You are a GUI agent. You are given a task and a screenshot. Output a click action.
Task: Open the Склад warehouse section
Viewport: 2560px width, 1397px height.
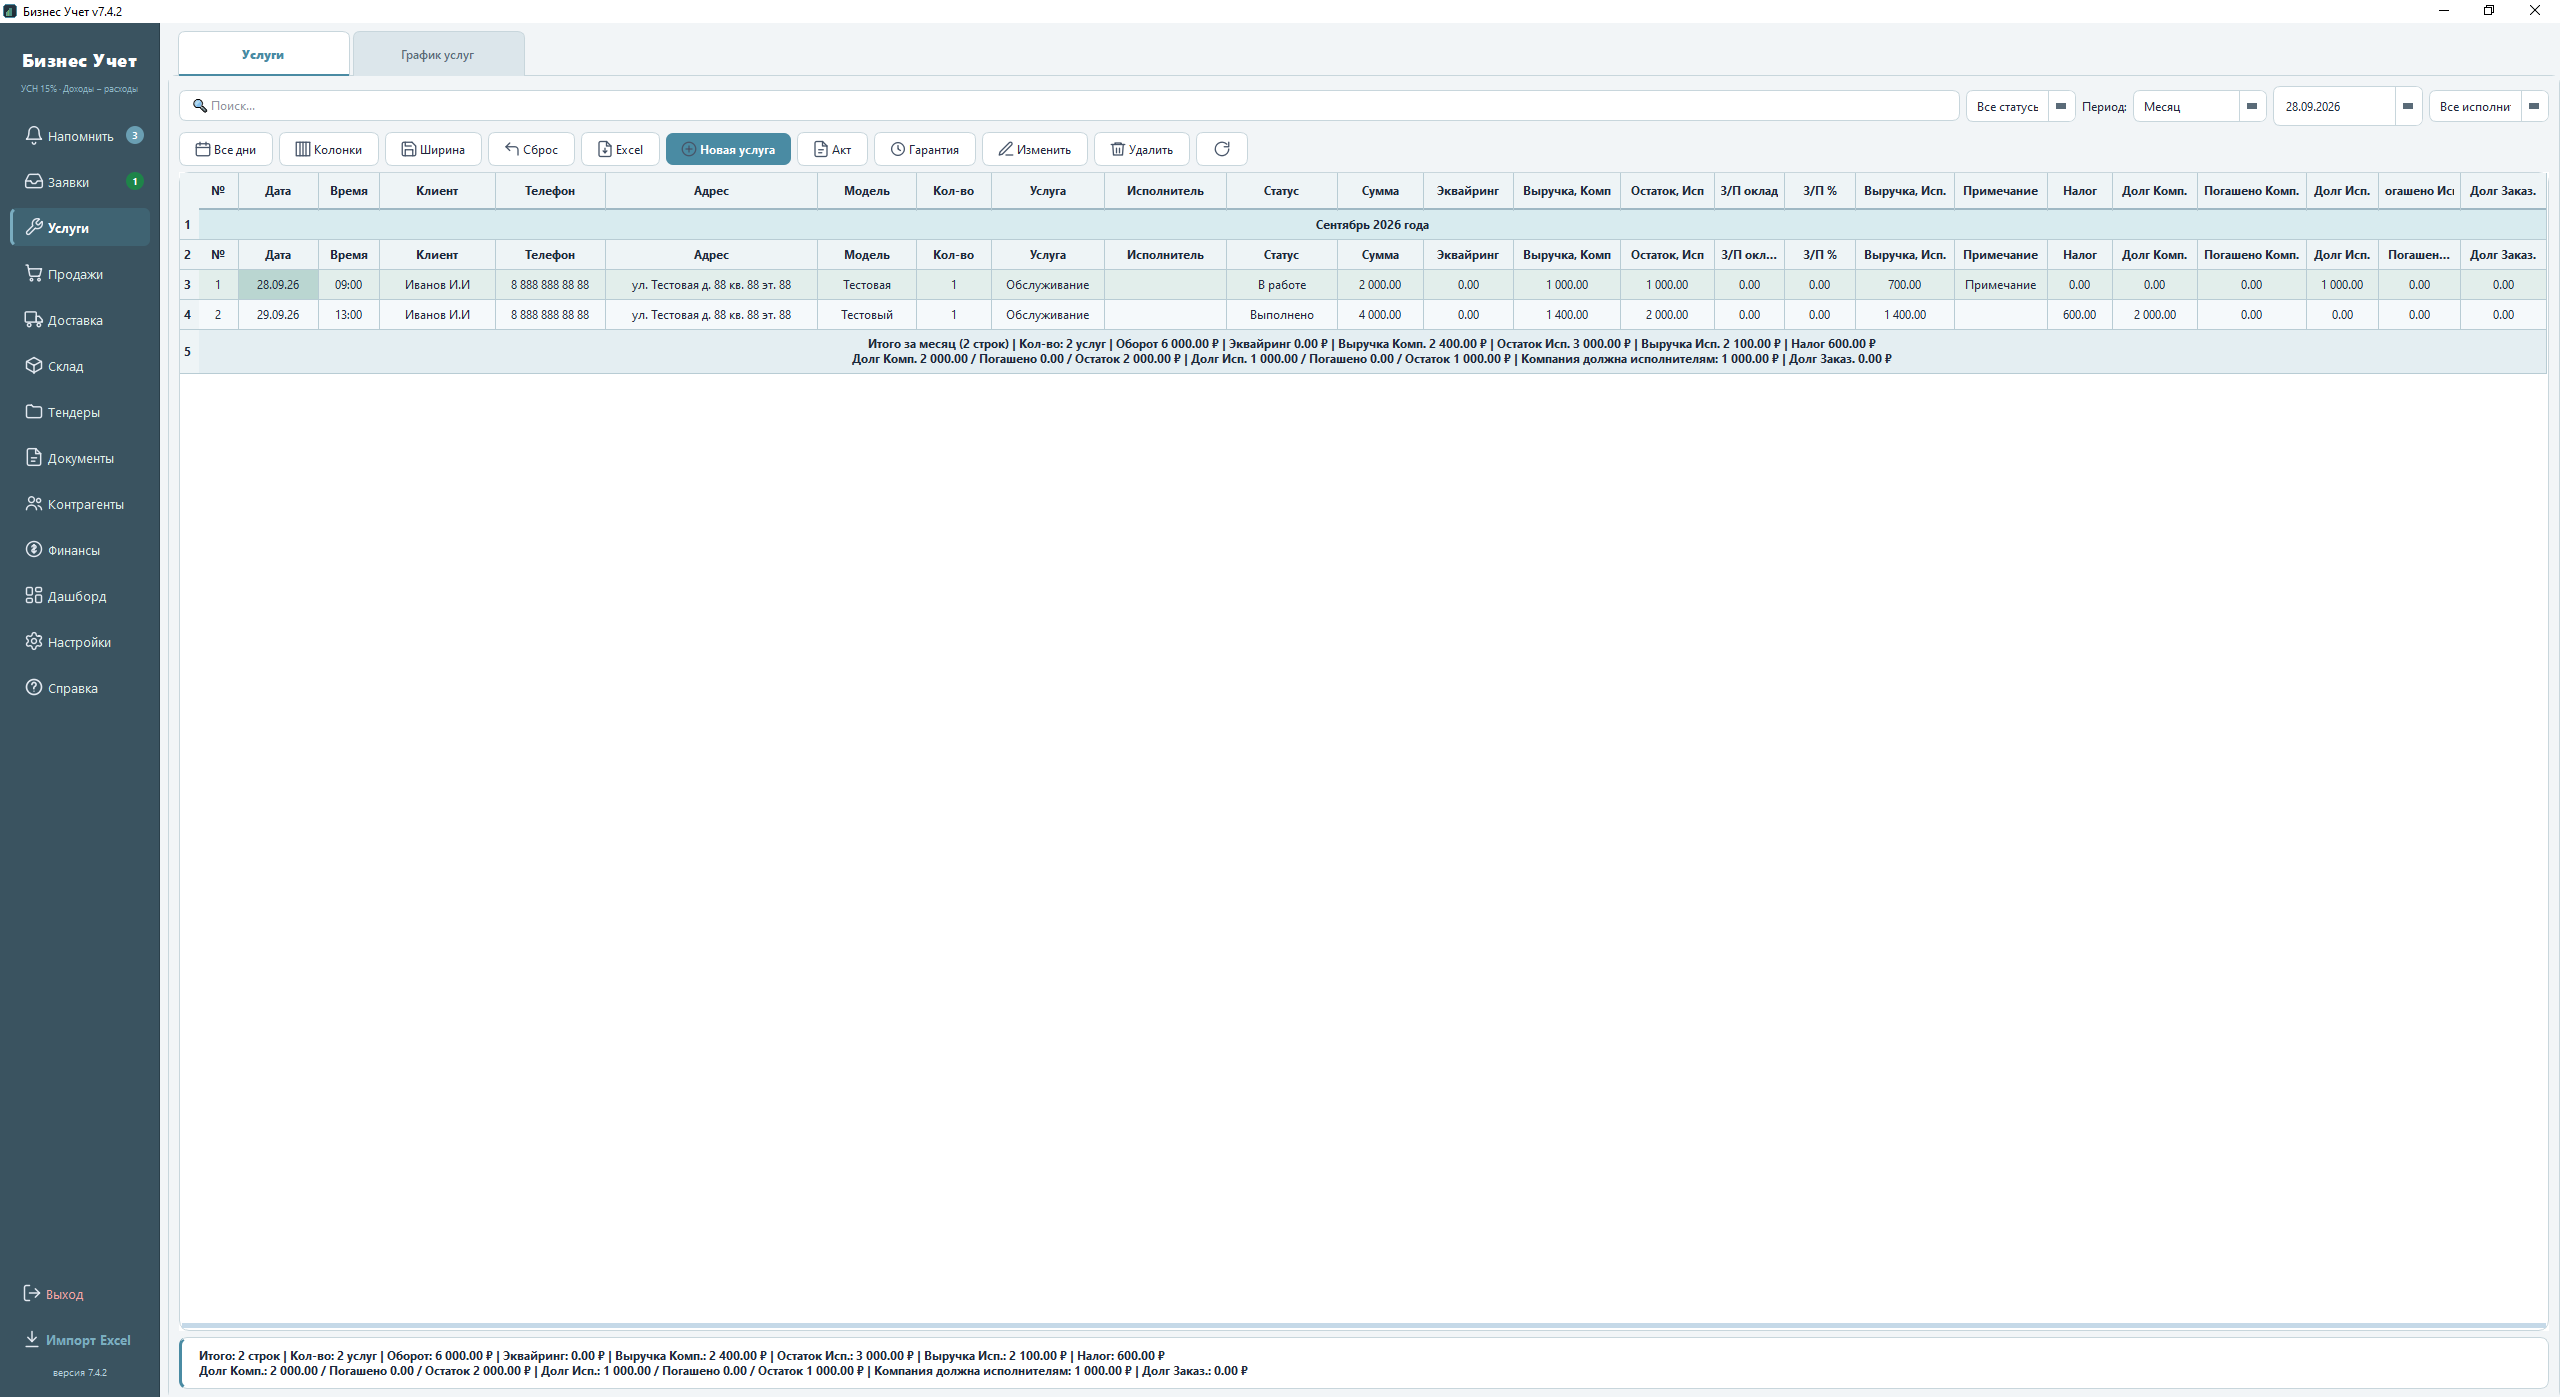tap(80, 366)
